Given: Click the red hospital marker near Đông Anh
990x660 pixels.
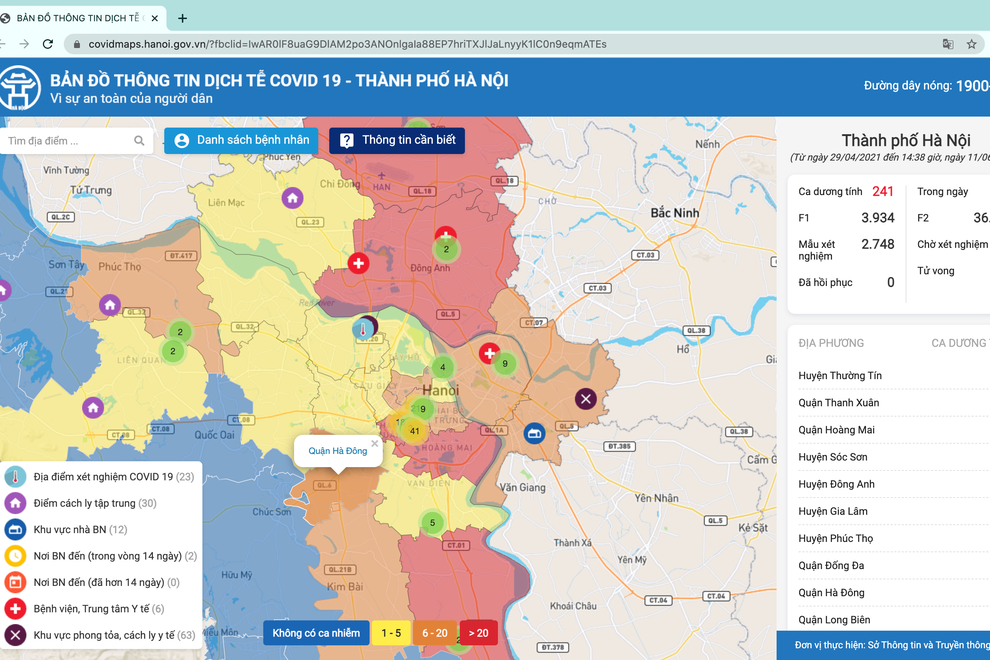Looking at the screenshot, I should point(358,263).
